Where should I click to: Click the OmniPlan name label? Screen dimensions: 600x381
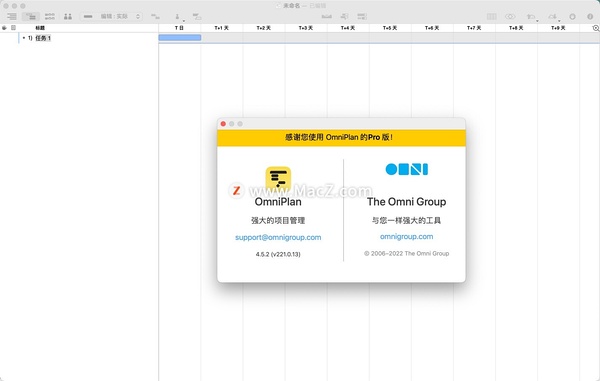(x=278, y=202)
